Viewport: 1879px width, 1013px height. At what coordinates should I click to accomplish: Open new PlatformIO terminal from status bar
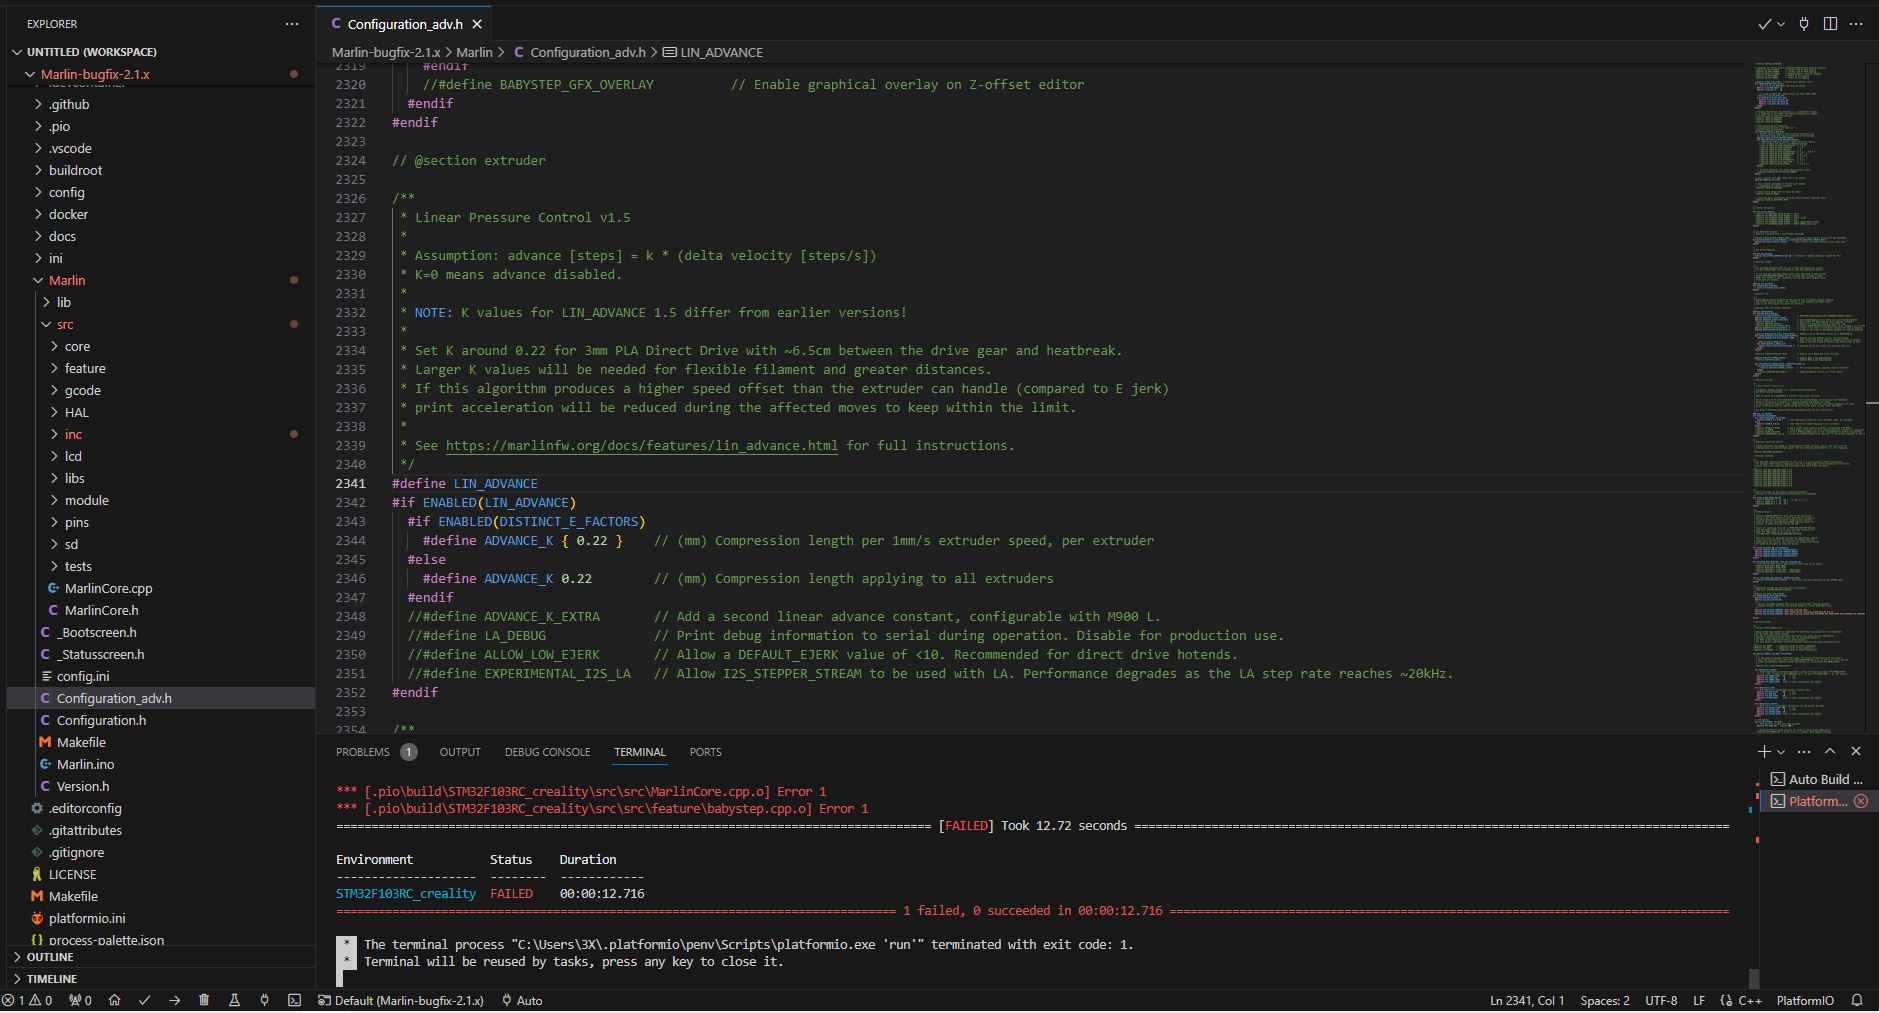point(294,1000)
